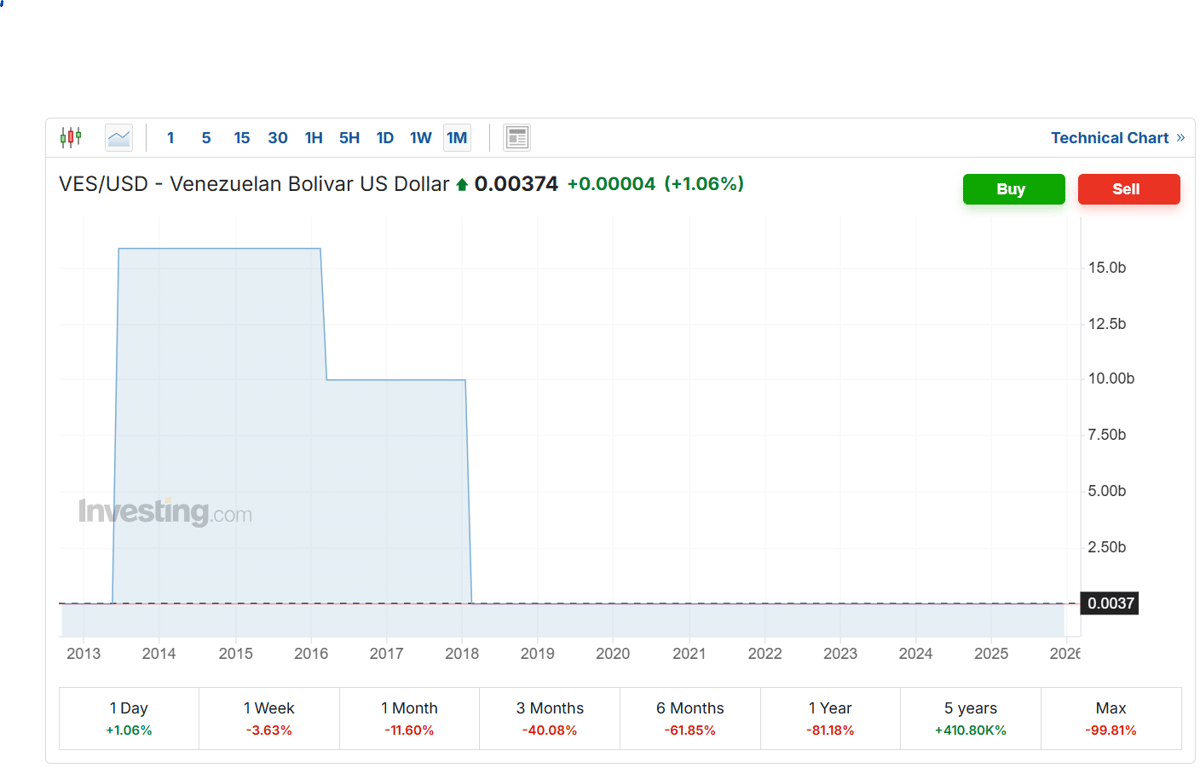Click the current price label on the axis
This screenshot has height=768, width=1200.
coord(1110,603)
